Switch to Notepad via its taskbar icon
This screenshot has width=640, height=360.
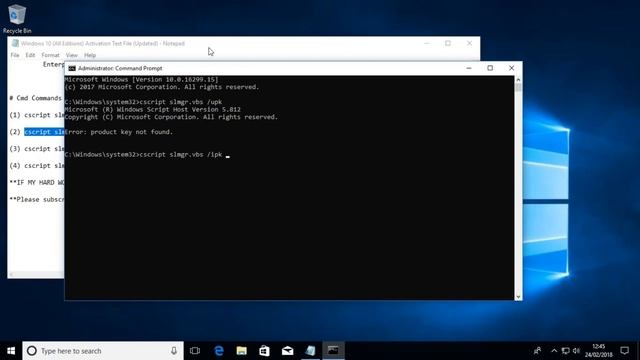coord(310,351)
